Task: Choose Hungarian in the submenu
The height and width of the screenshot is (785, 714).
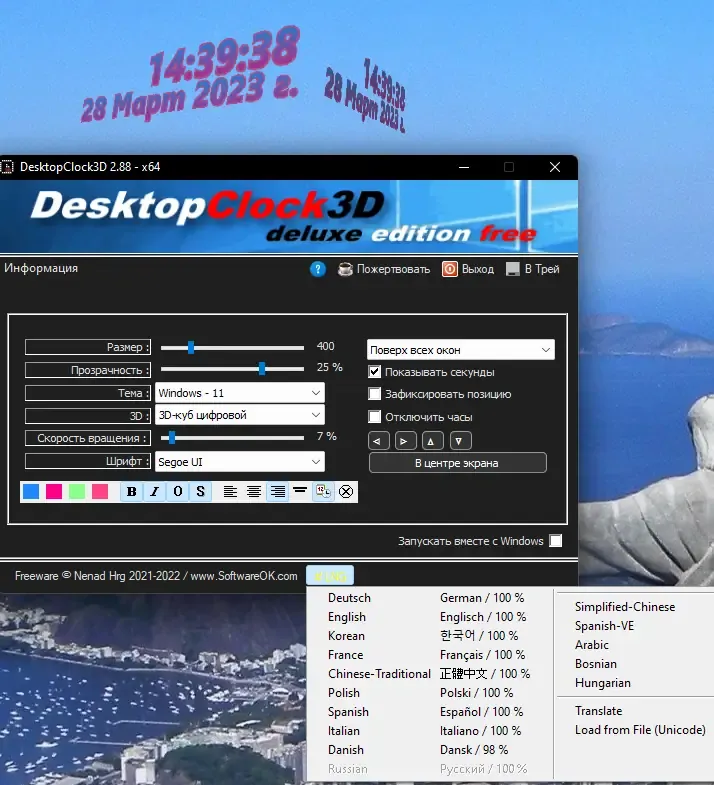Action: pos(603,683)
